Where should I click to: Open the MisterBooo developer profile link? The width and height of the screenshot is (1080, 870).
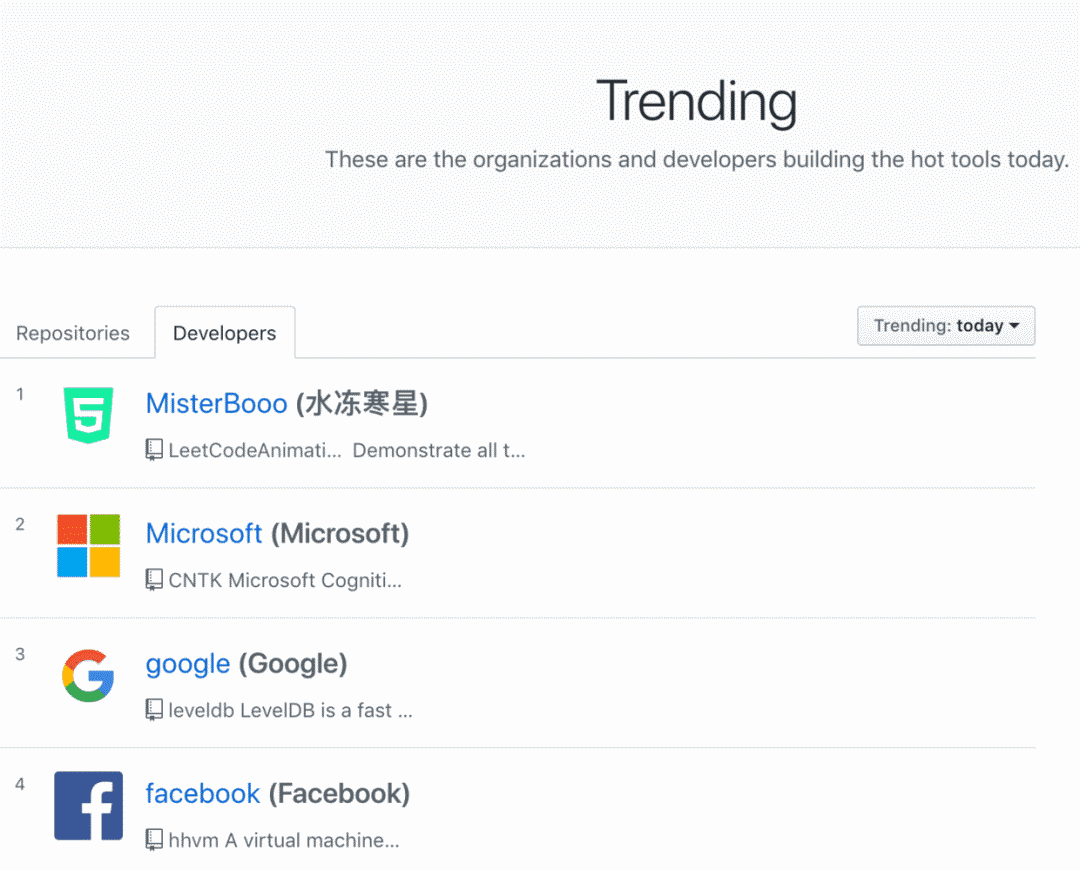pos(216,404)
